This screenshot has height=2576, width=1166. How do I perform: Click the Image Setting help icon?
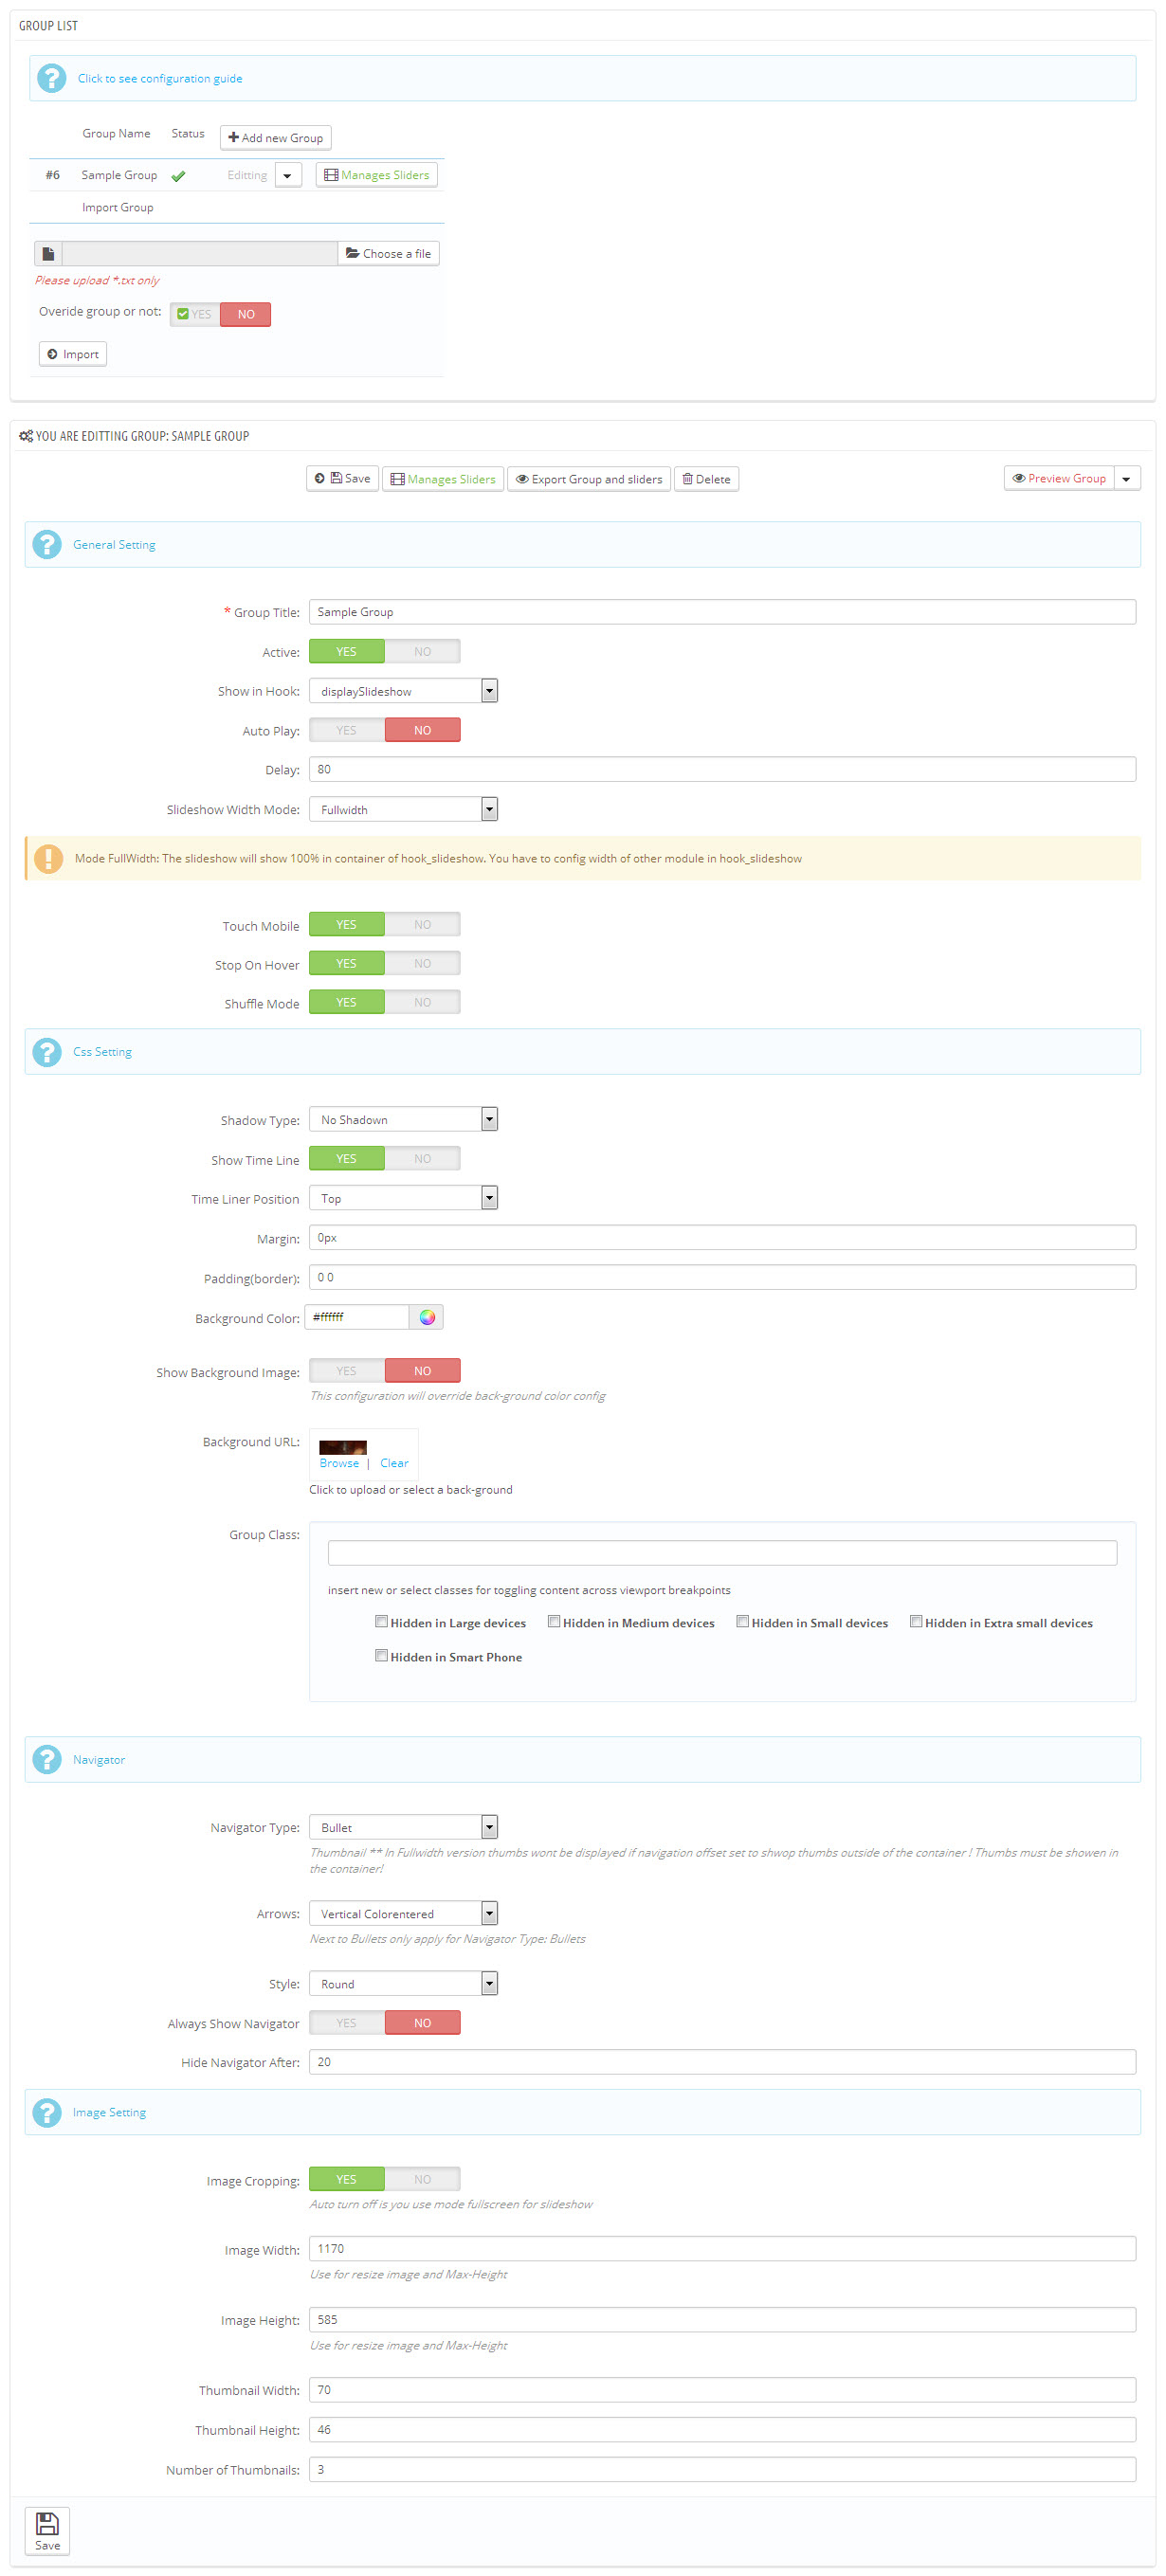(47, 2113)
